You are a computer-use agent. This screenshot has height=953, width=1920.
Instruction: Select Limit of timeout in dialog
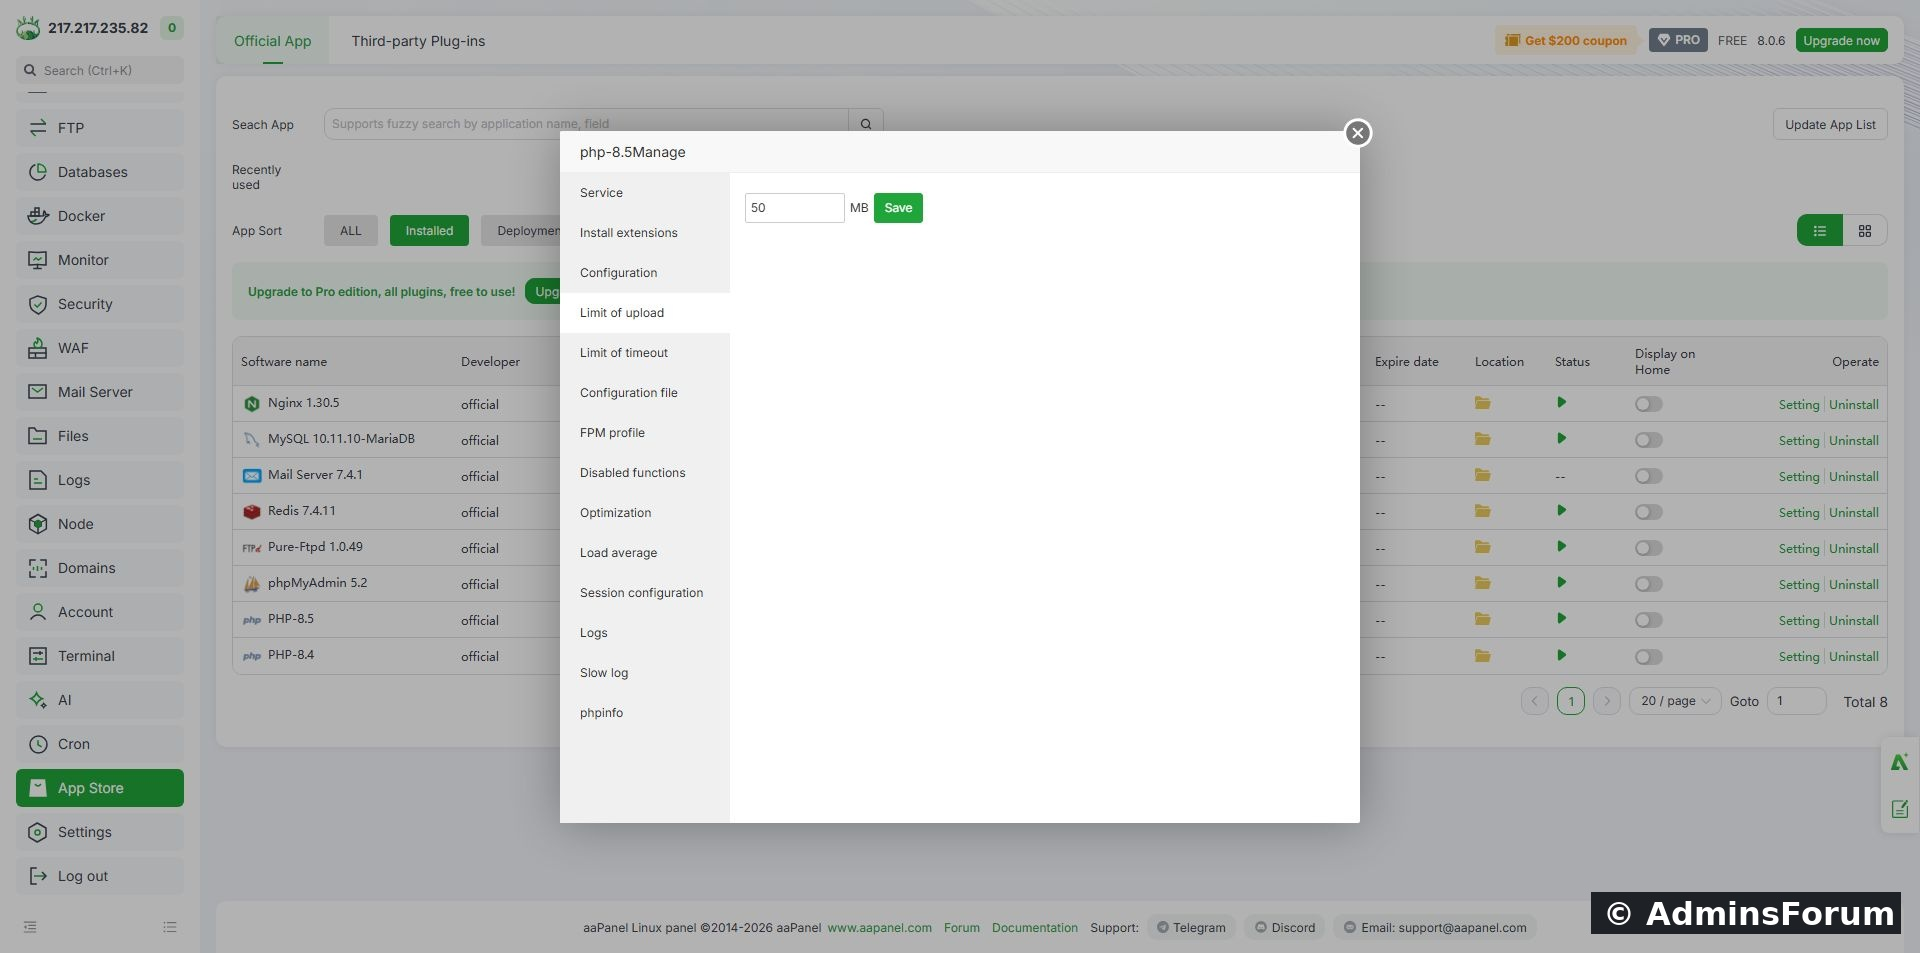click(x=645, y=353)
